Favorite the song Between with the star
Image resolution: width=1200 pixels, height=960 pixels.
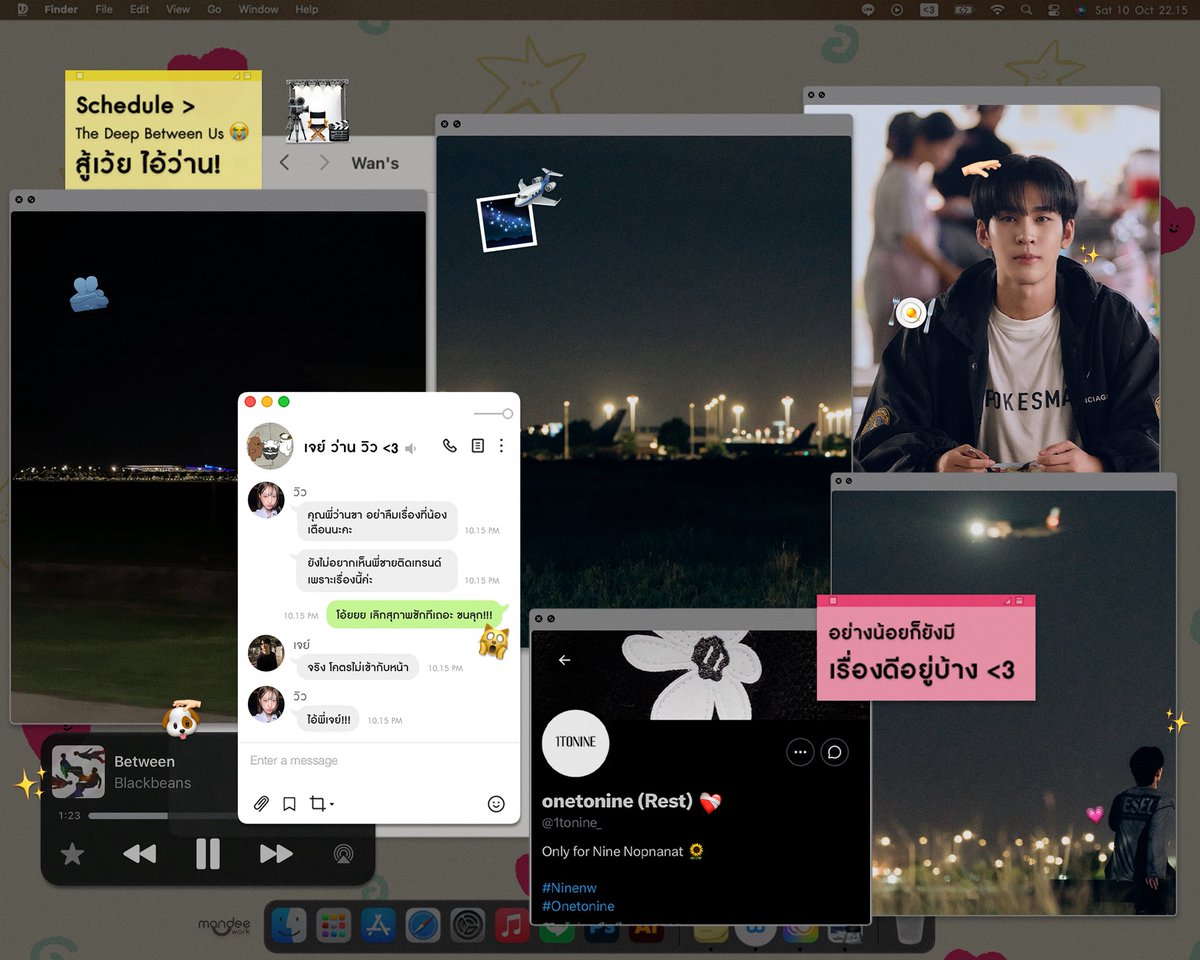(72, 854)
